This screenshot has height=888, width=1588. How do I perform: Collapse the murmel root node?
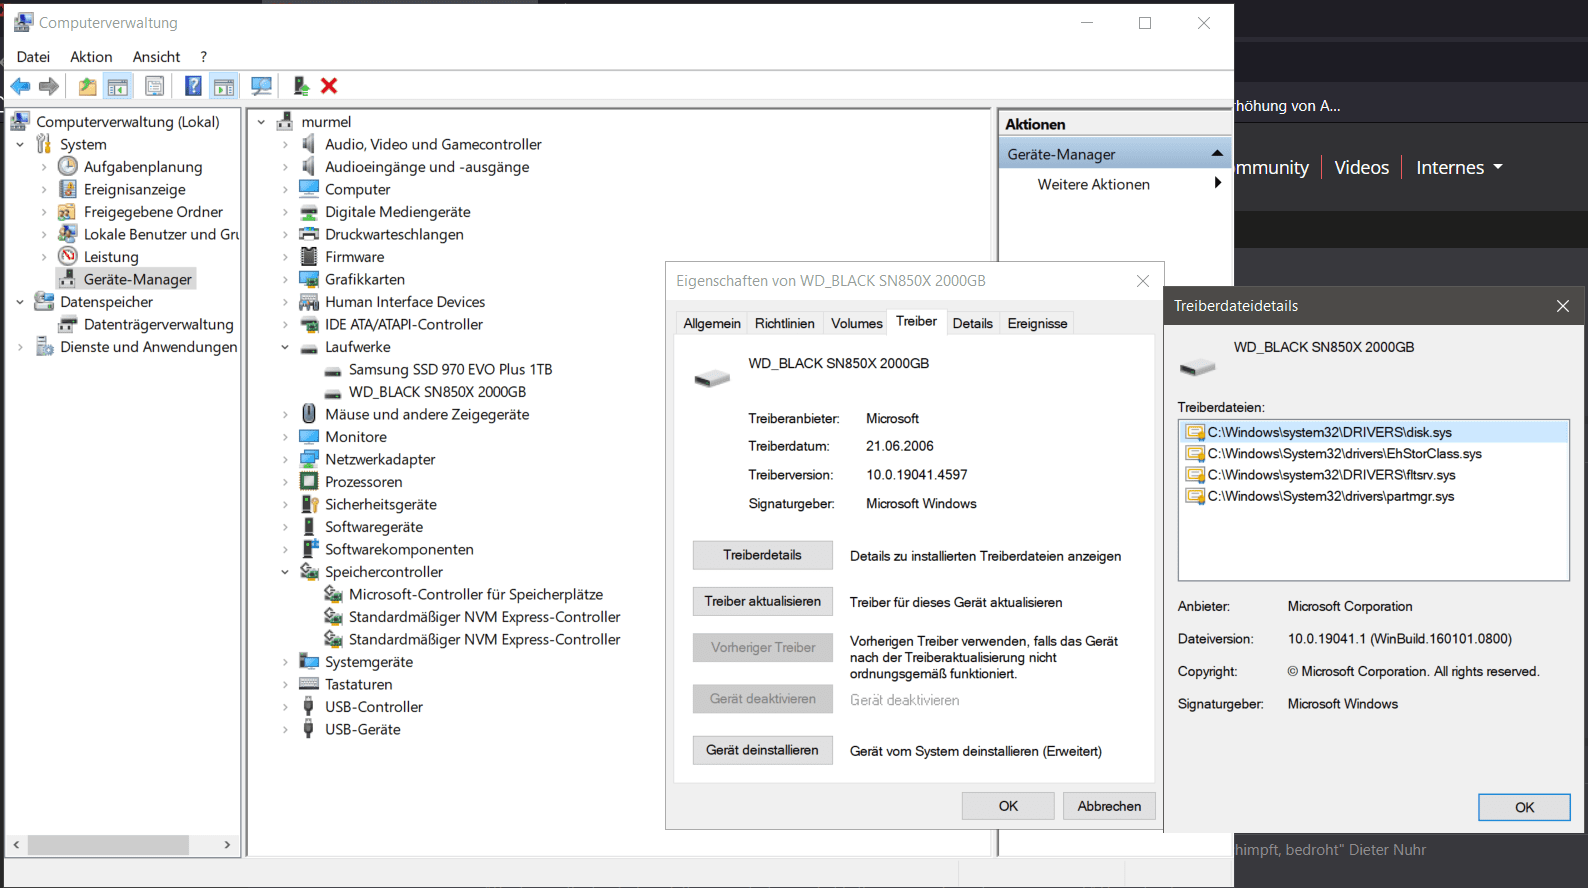click(261, 122)
